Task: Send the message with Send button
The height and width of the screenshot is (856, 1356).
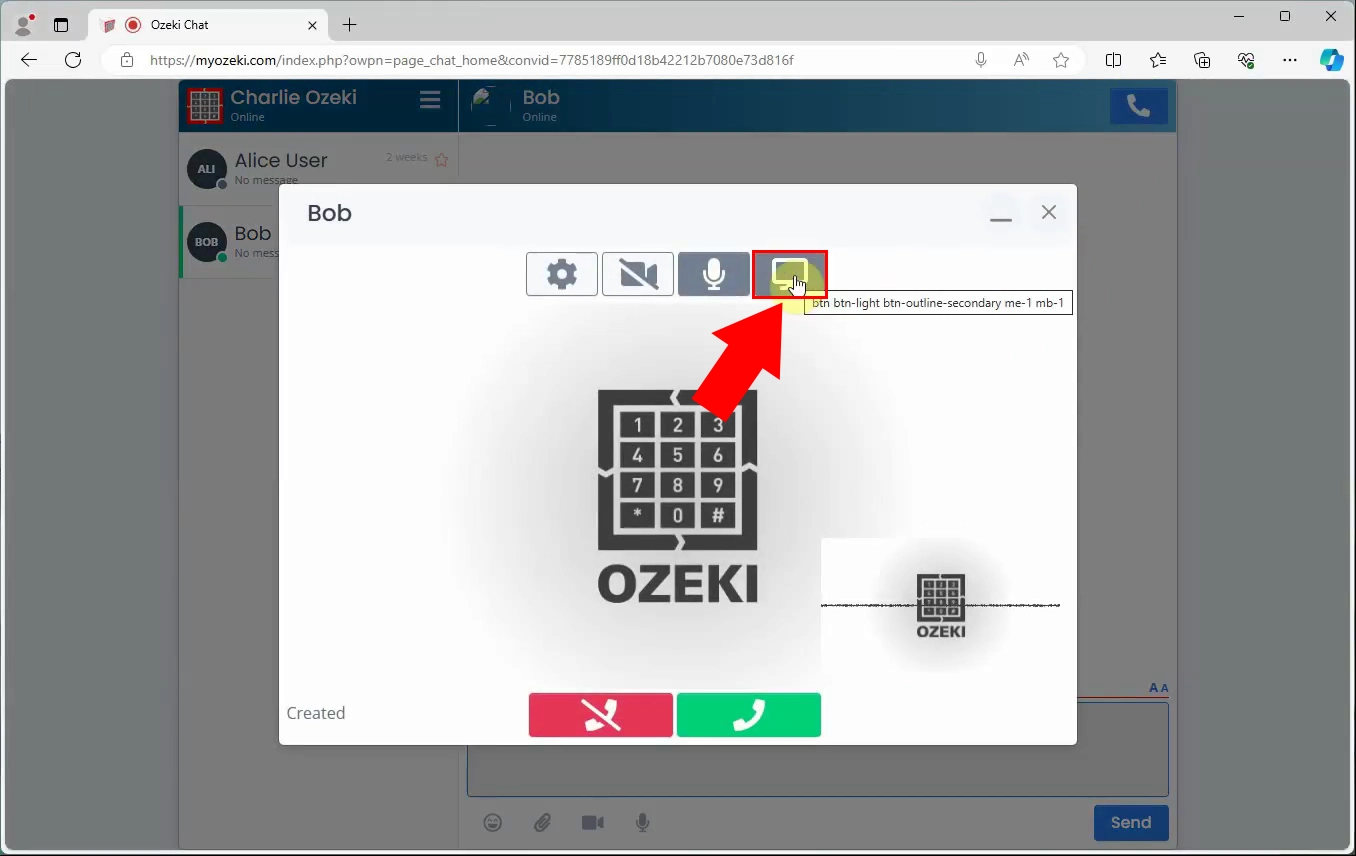Action: 1131,823
